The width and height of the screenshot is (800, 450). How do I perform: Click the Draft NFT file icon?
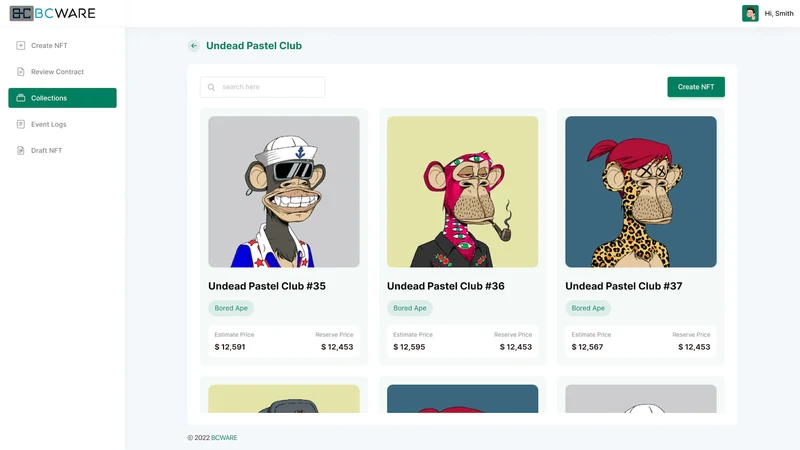click(20, 151)
